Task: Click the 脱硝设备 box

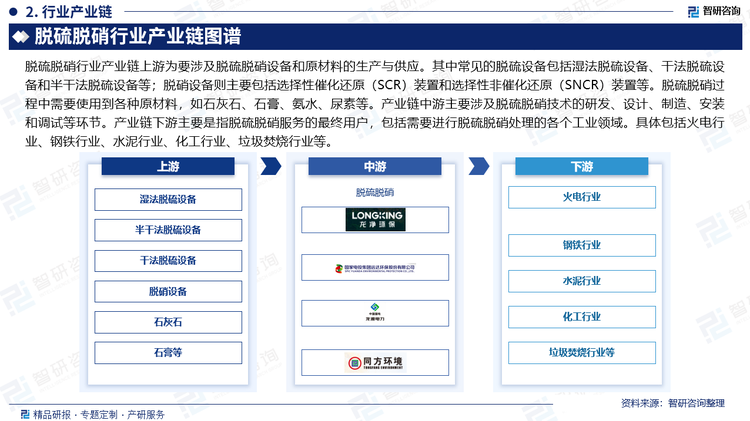Action: click(x=168, y=291)
